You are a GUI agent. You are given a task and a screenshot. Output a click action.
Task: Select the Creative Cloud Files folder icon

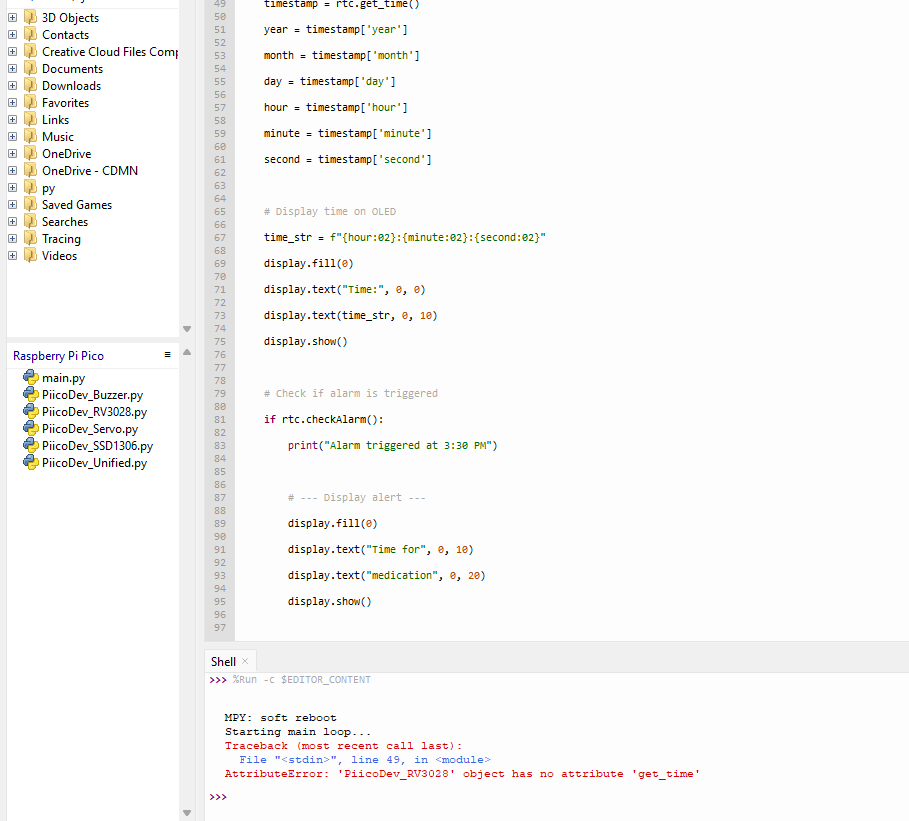click(x=31, y=51)
